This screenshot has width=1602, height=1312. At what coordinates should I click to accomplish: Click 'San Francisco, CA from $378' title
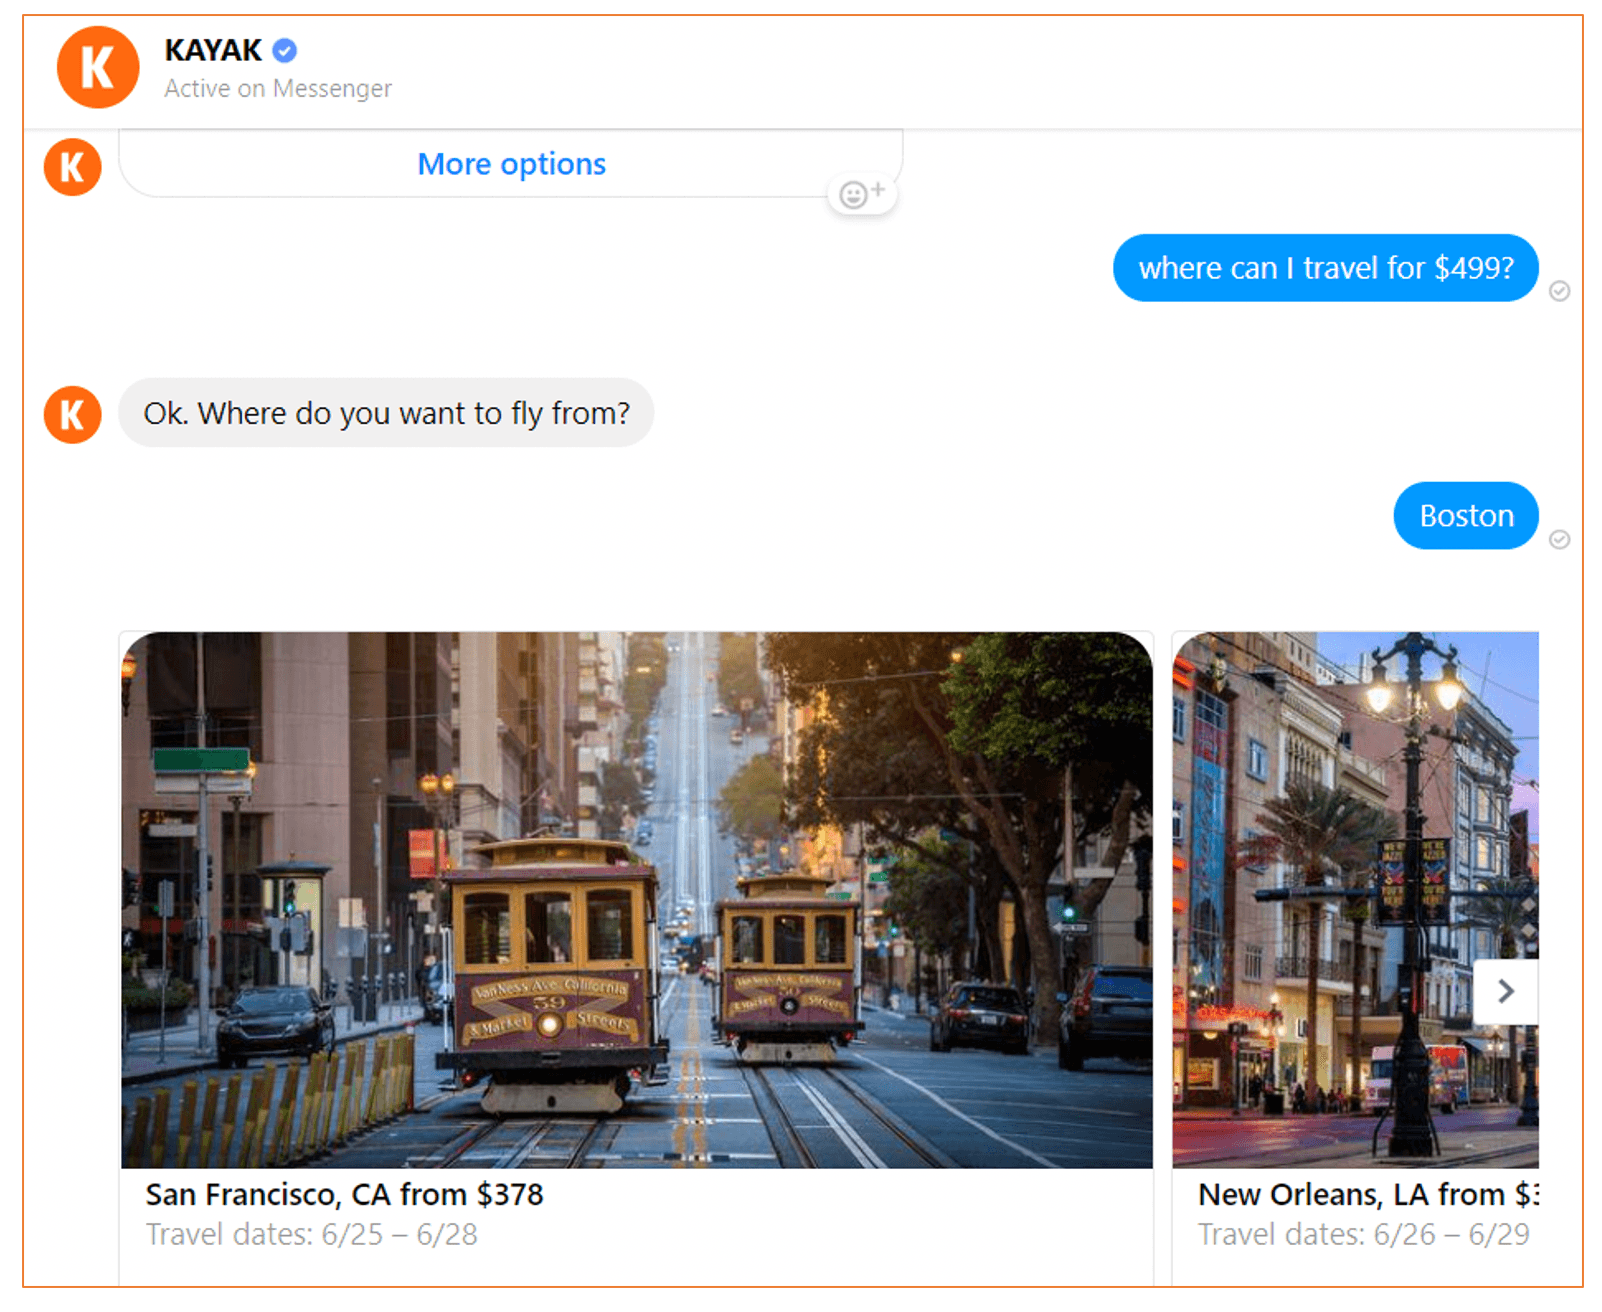(344, 1194)
